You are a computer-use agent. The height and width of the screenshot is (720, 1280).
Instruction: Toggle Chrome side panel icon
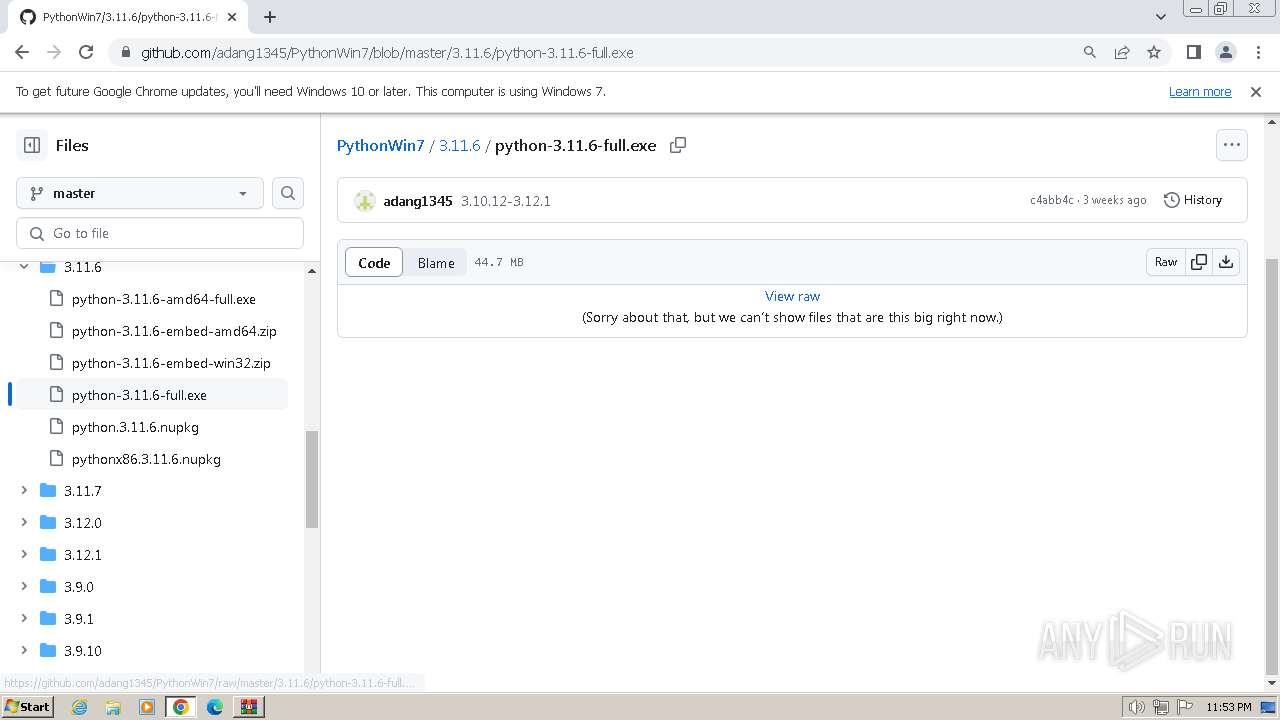(1193, 52)
